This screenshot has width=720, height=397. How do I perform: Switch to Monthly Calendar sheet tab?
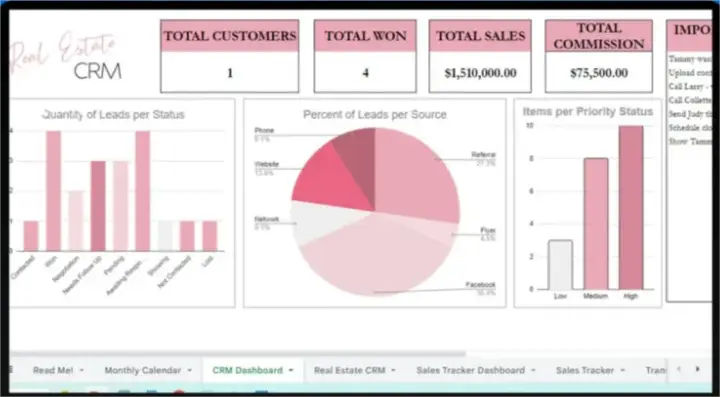pos(142,370)
